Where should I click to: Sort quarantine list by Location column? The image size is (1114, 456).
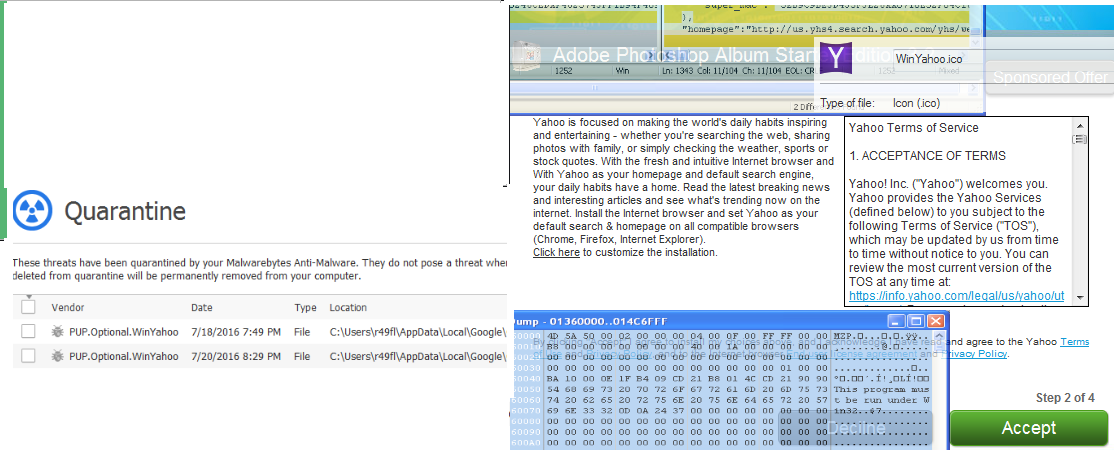[348, 308]
